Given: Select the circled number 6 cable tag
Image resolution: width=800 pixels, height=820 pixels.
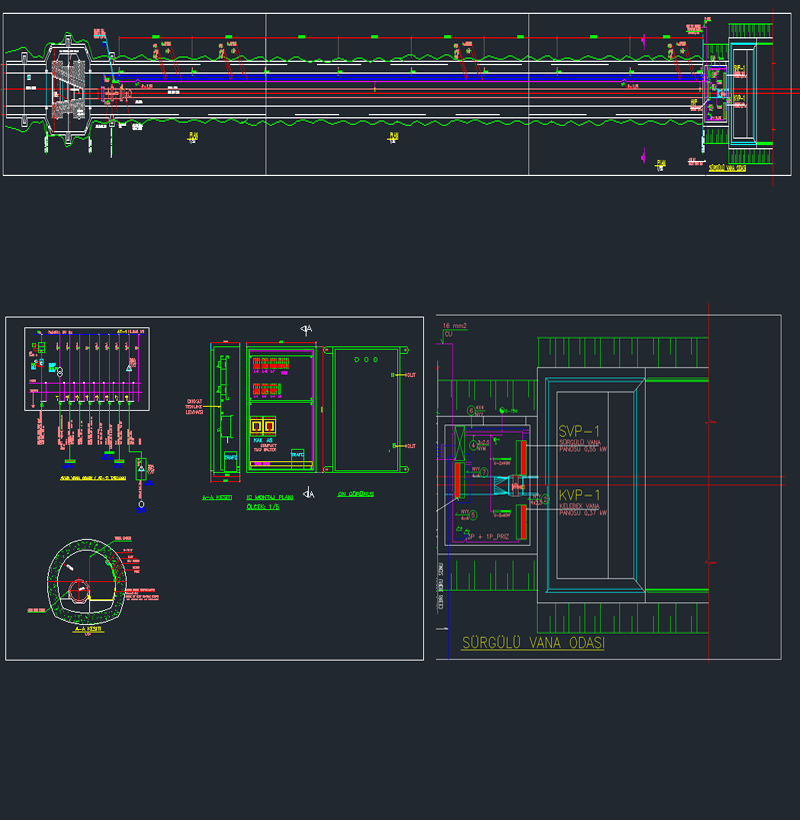Looking at the screenshot, I should click(473, 411).
